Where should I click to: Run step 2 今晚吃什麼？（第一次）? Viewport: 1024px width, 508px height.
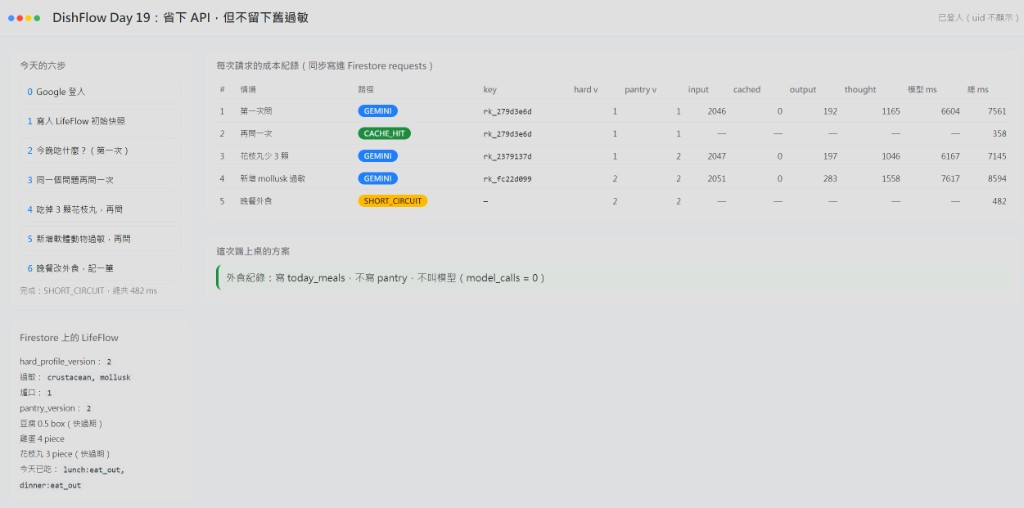(x=100, y=151)
